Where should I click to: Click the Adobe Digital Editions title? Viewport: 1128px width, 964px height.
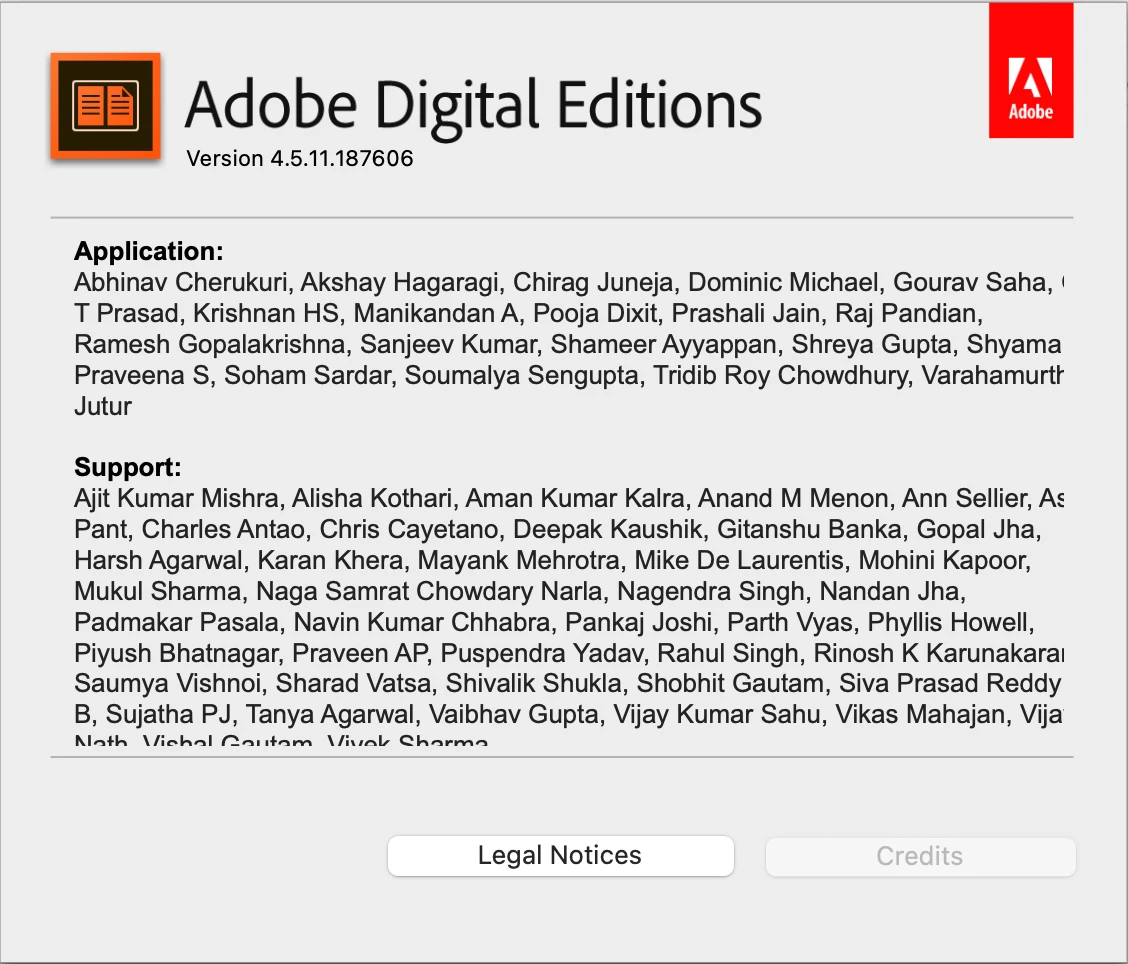tap(473, 106)
